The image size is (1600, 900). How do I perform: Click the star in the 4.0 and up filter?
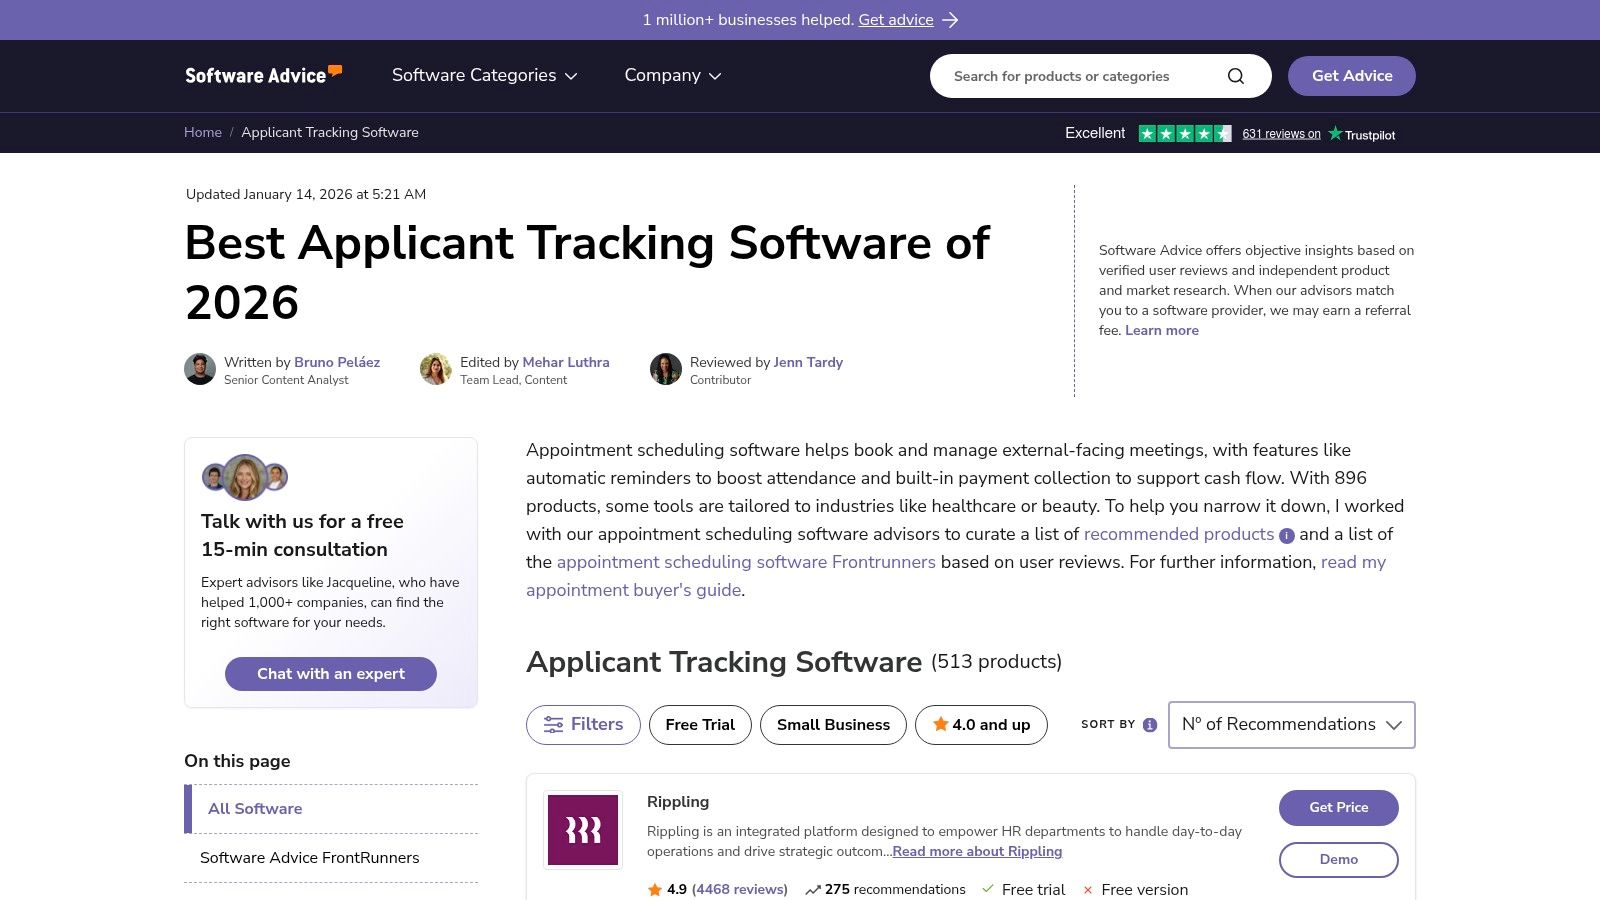pyautogui.click(x=941, y=724)
